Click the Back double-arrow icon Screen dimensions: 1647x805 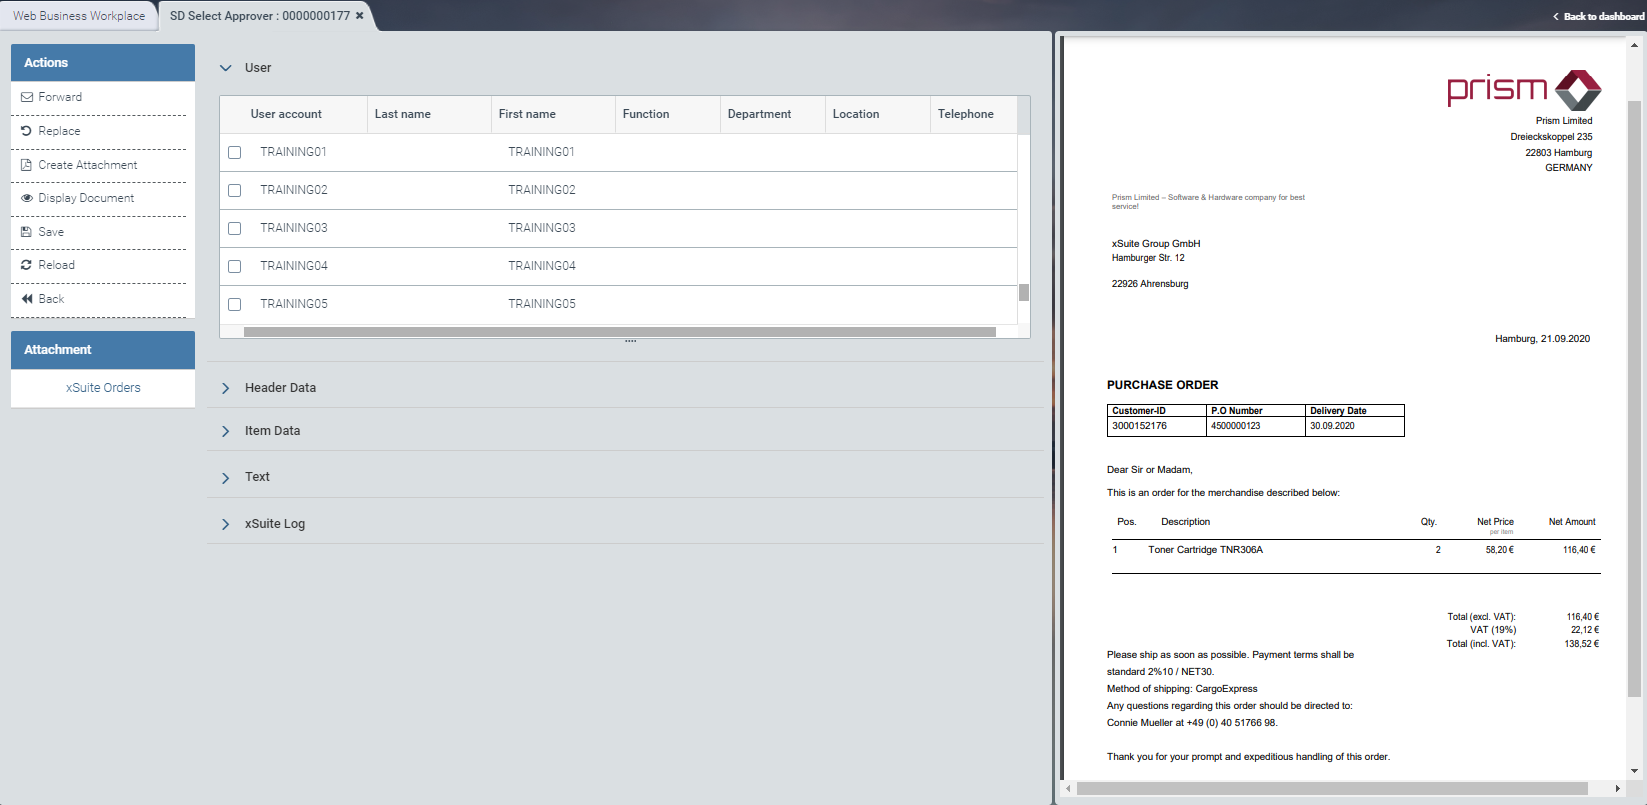click(27, 299)
